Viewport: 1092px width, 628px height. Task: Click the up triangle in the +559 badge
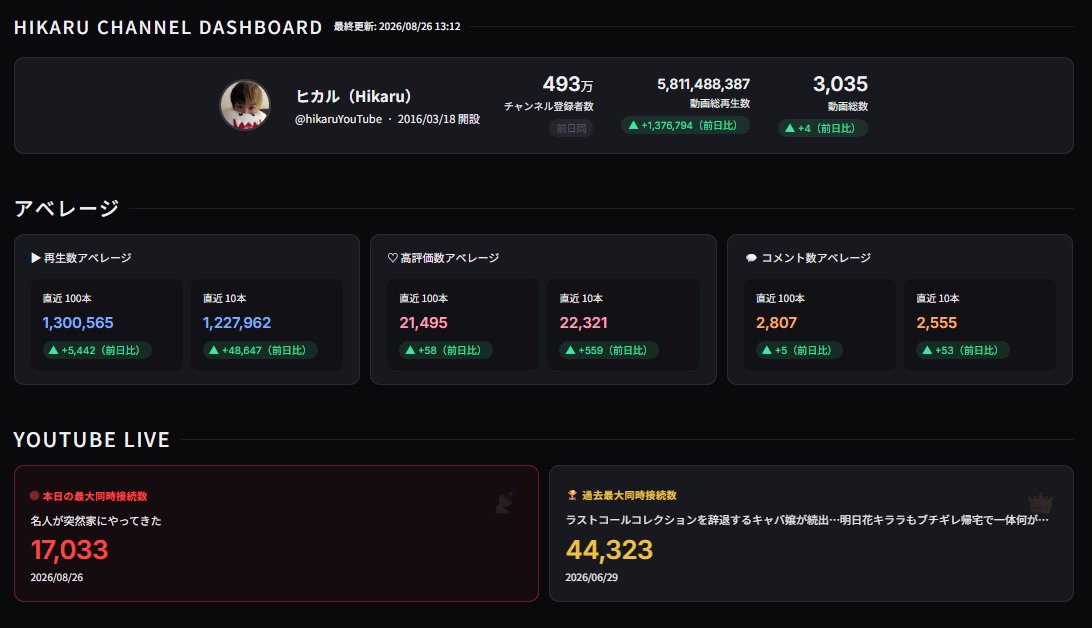pyautogui.click(x=570, y=350)
